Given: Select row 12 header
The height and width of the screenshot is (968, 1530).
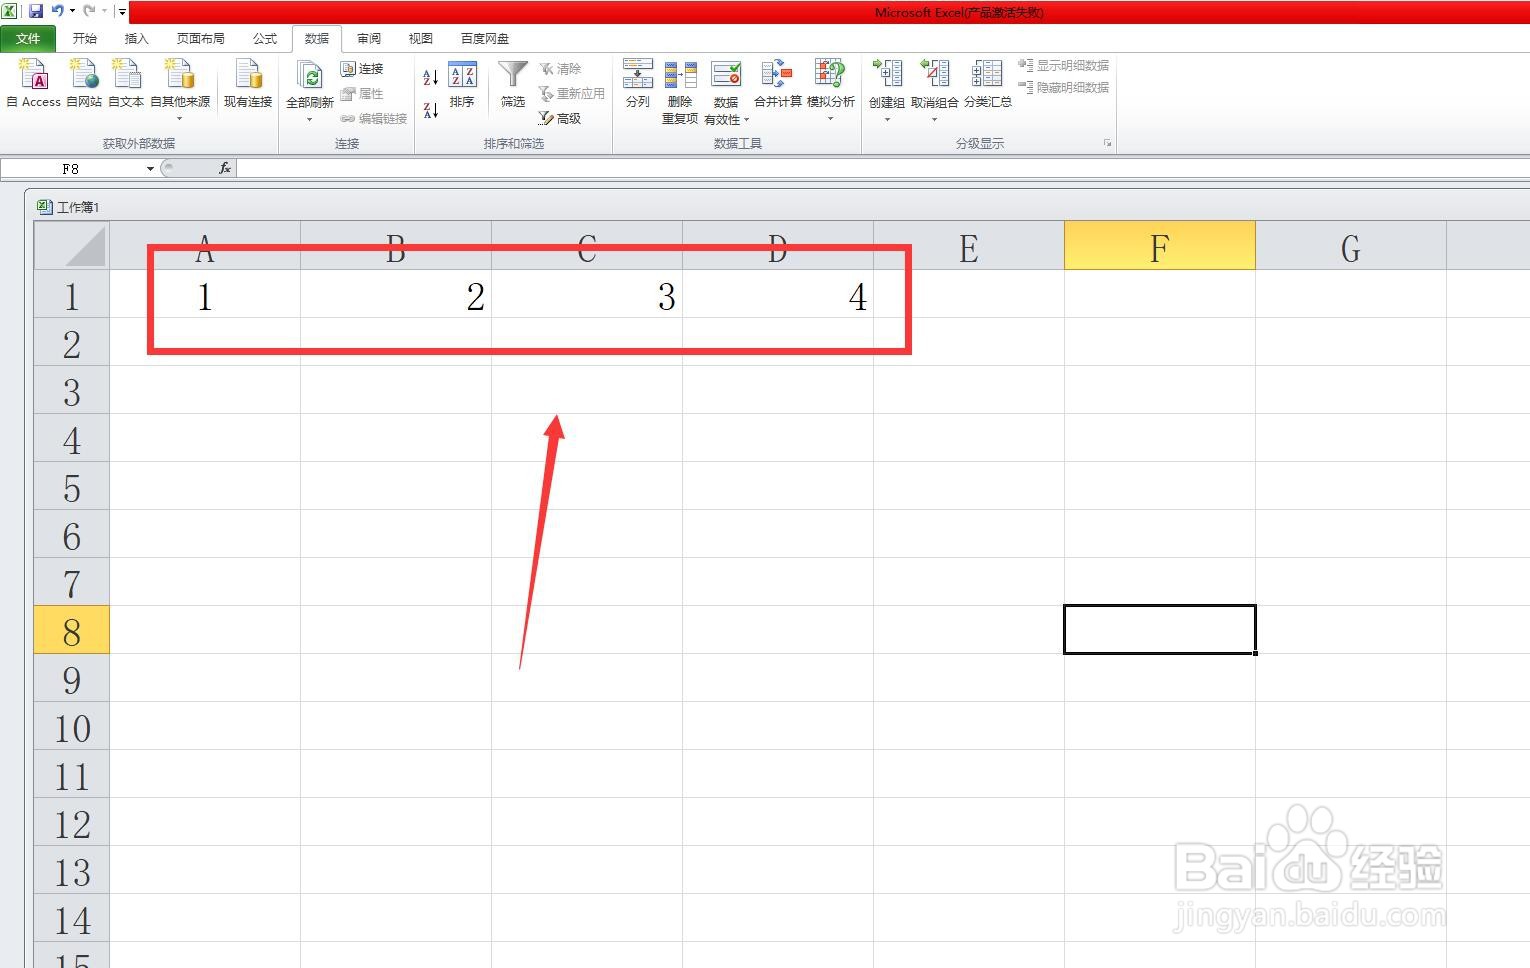Looking at the screenshot, I should point(72,822).
